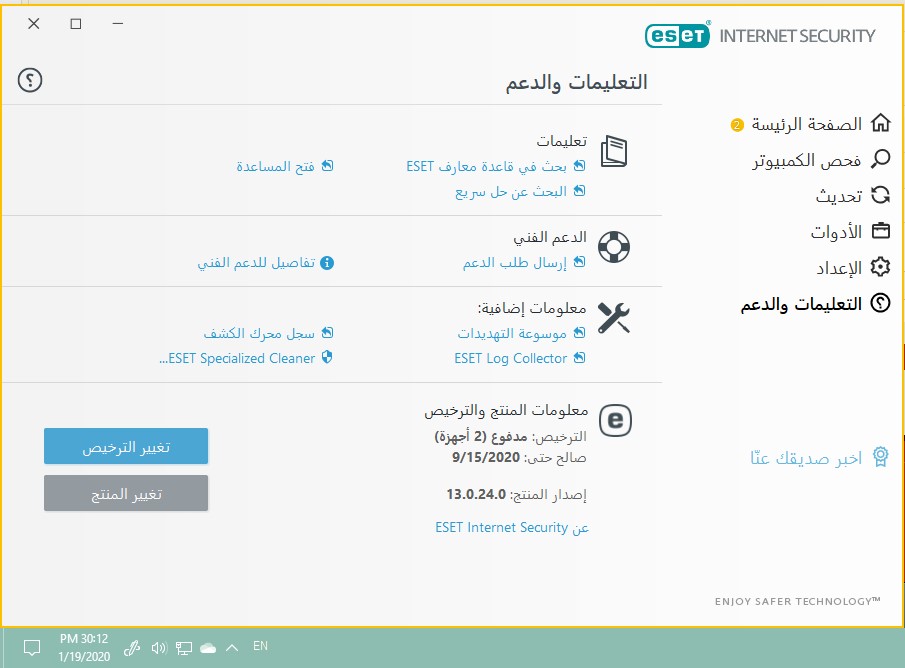The height and width of the screenshot is (668, 905).
Task: Open the OneDrive cloud tray icon
Action: (x=208, y=648)
